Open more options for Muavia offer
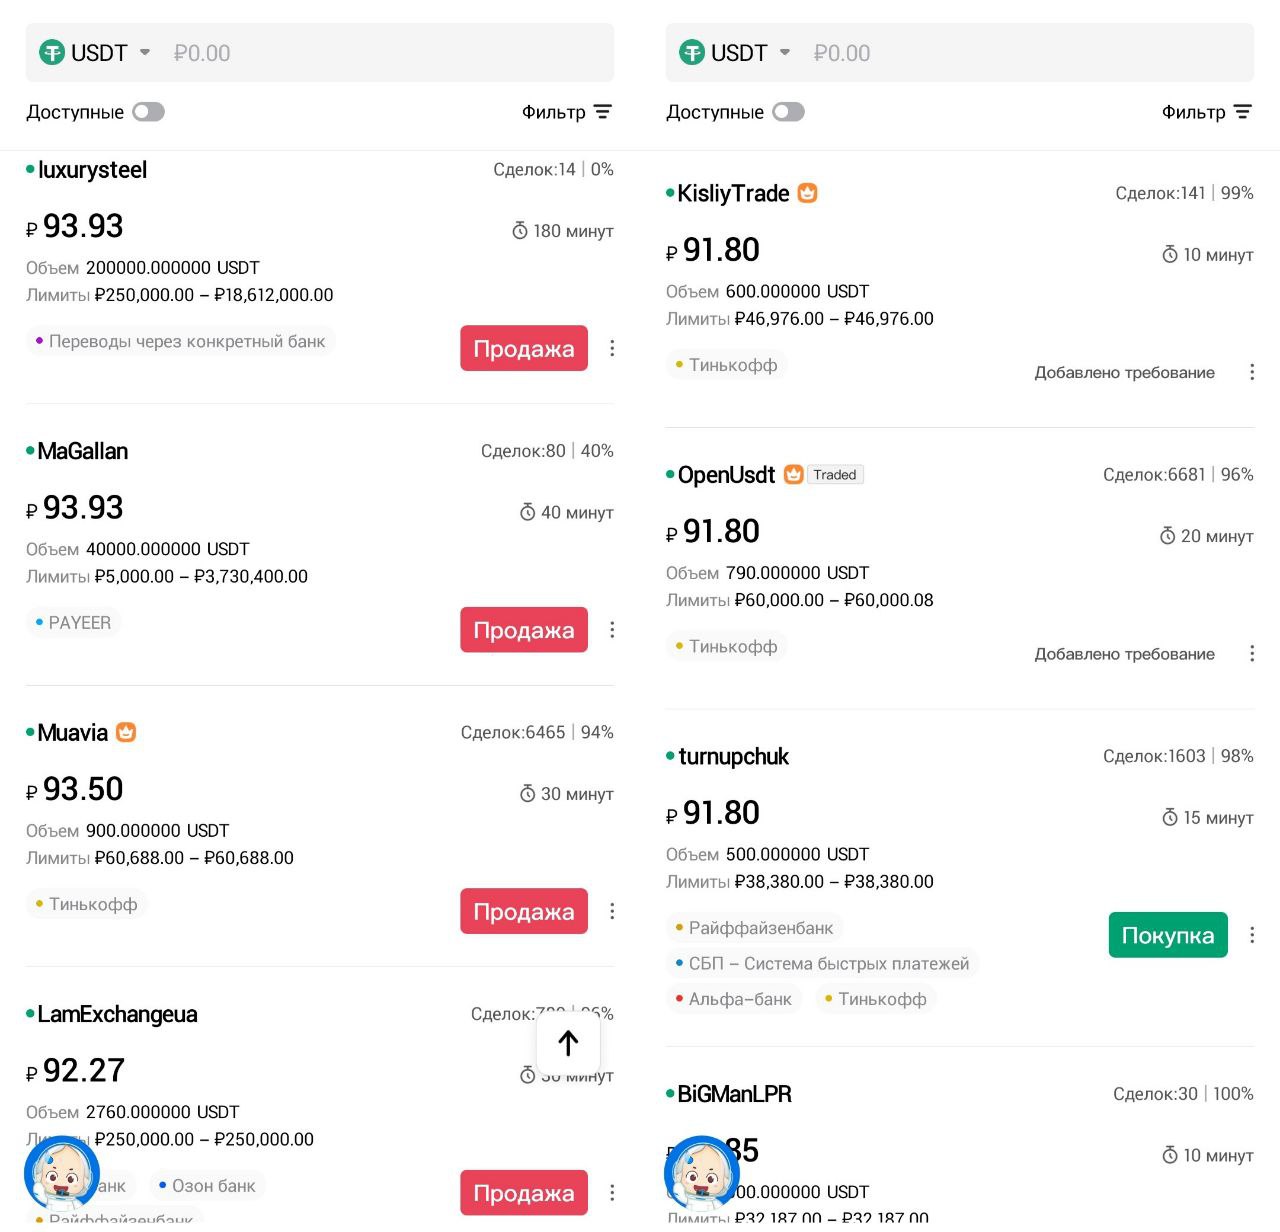 [x=612, y=911]
